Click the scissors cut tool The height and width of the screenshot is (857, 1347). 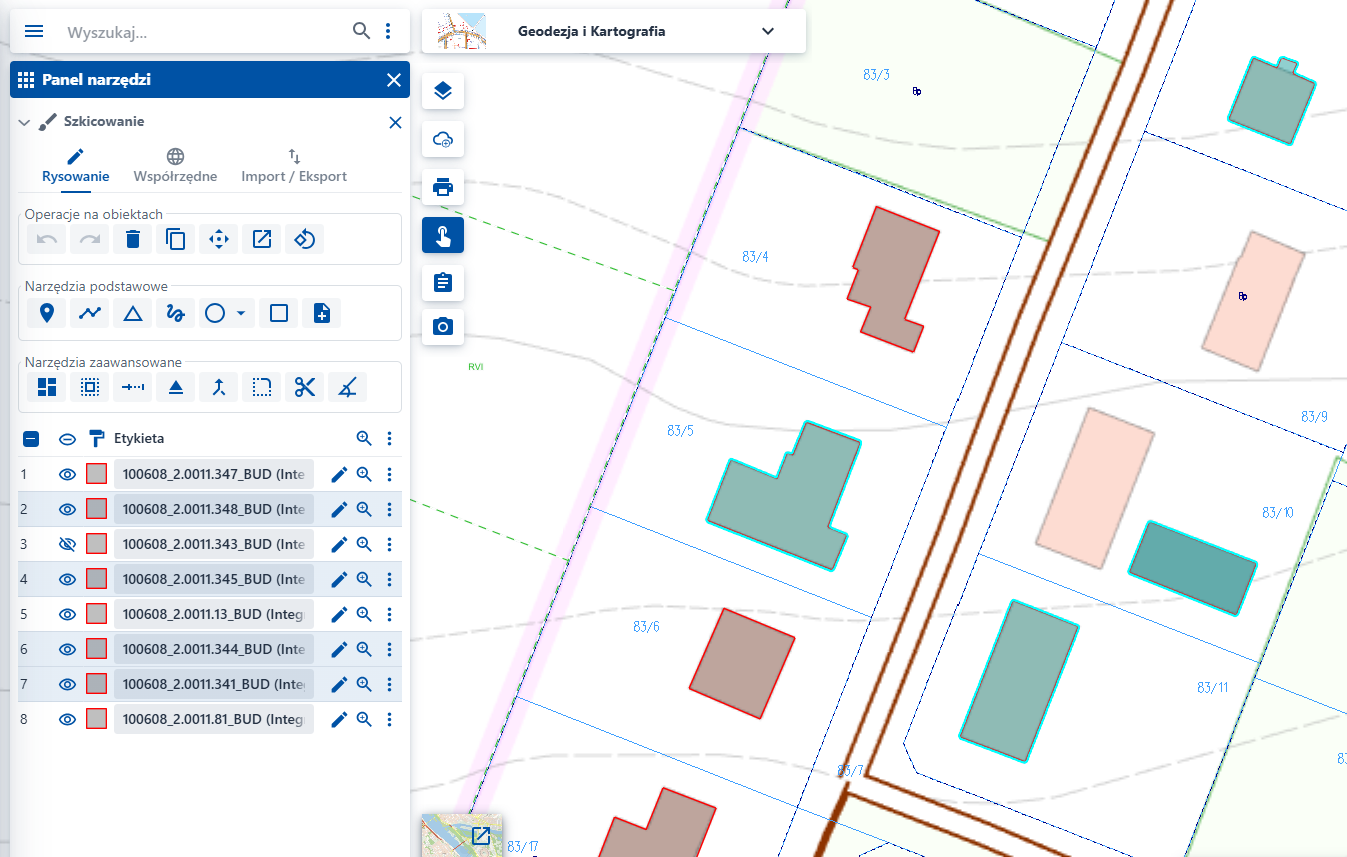coord(305,387)
